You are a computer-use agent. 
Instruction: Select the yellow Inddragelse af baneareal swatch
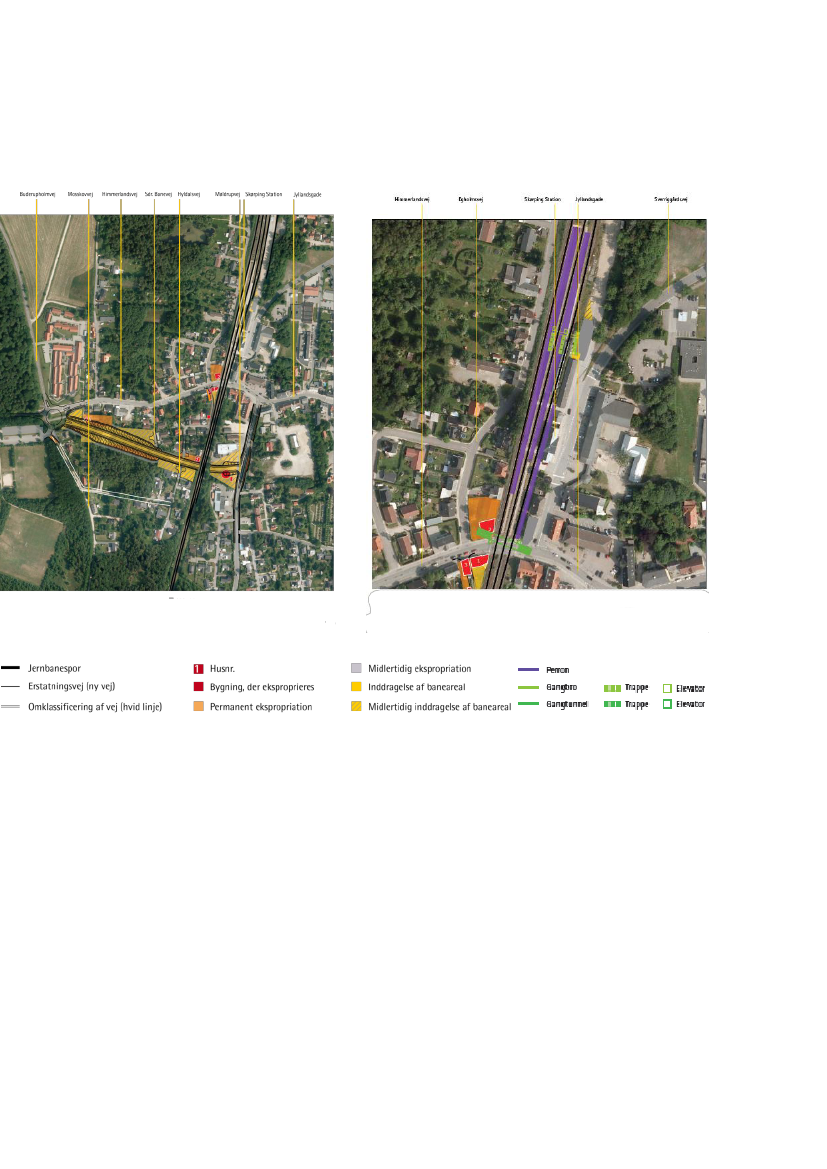(356, 687)
